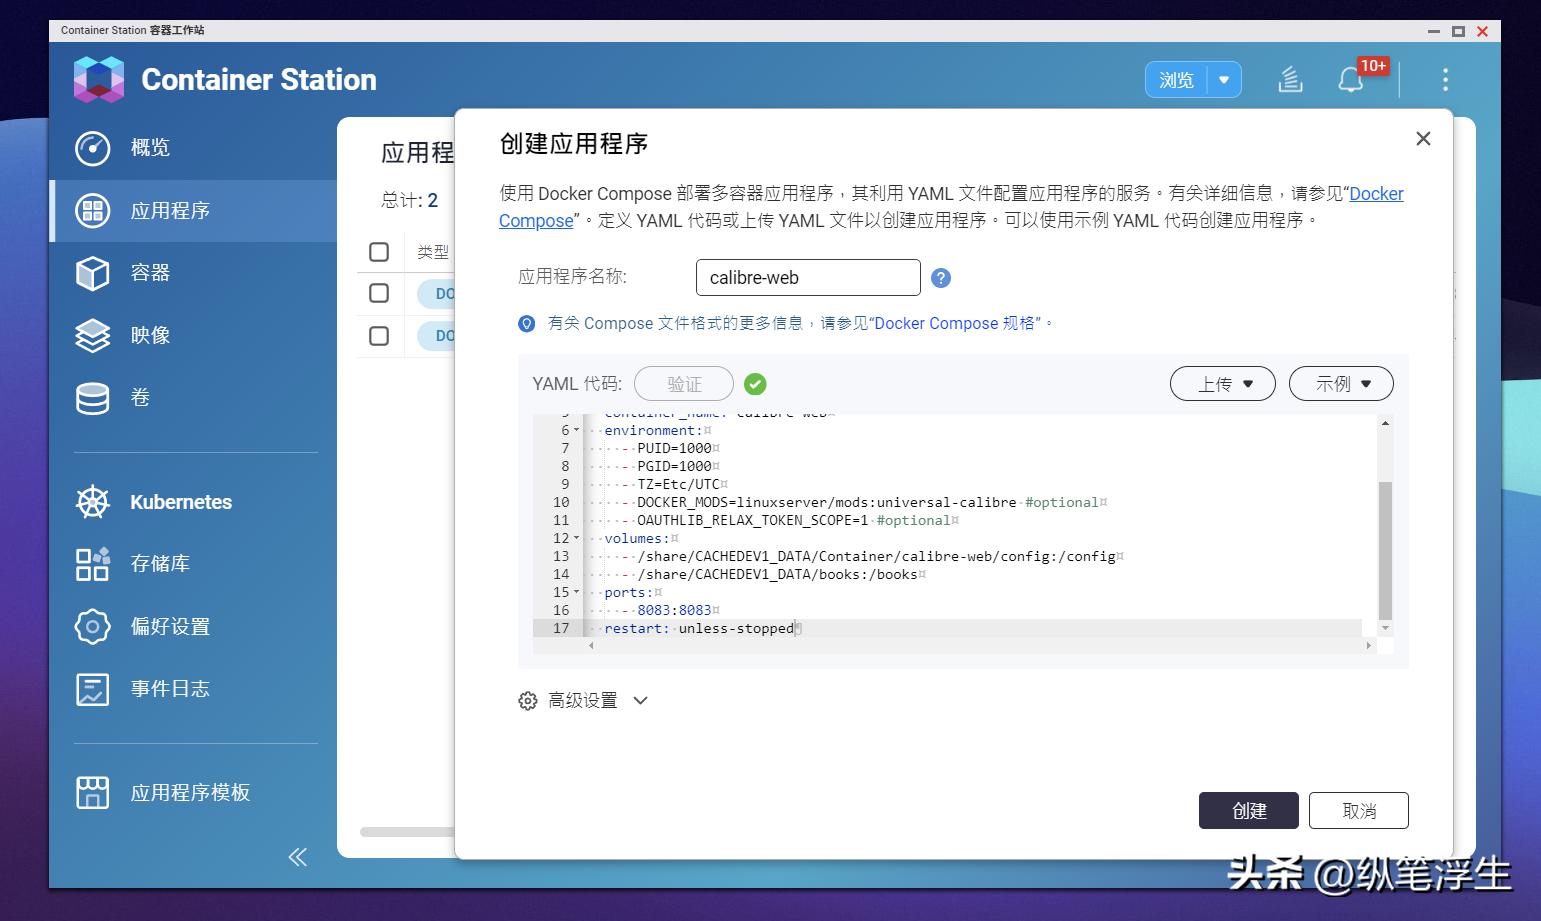1541x921 pixels.
Task: Click the PUID=1000 line in YAML
Action: pyautogui.click(x=674, y=449)
